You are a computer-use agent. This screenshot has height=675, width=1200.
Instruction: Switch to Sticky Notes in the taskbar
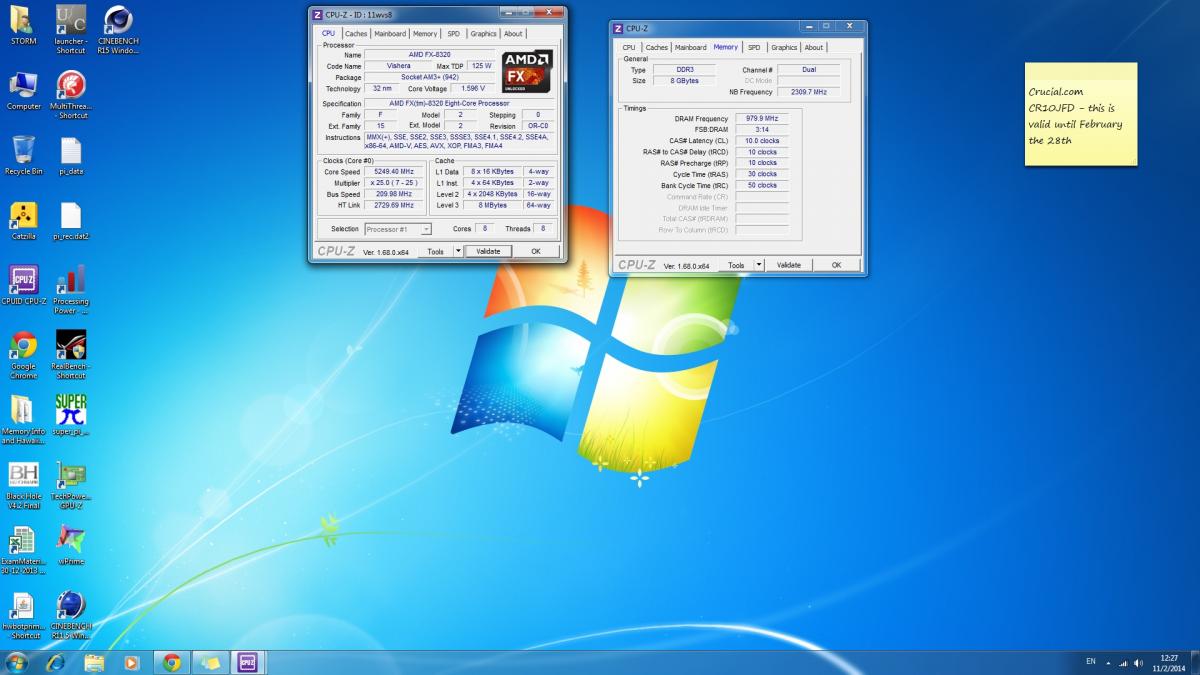(210, 662)
